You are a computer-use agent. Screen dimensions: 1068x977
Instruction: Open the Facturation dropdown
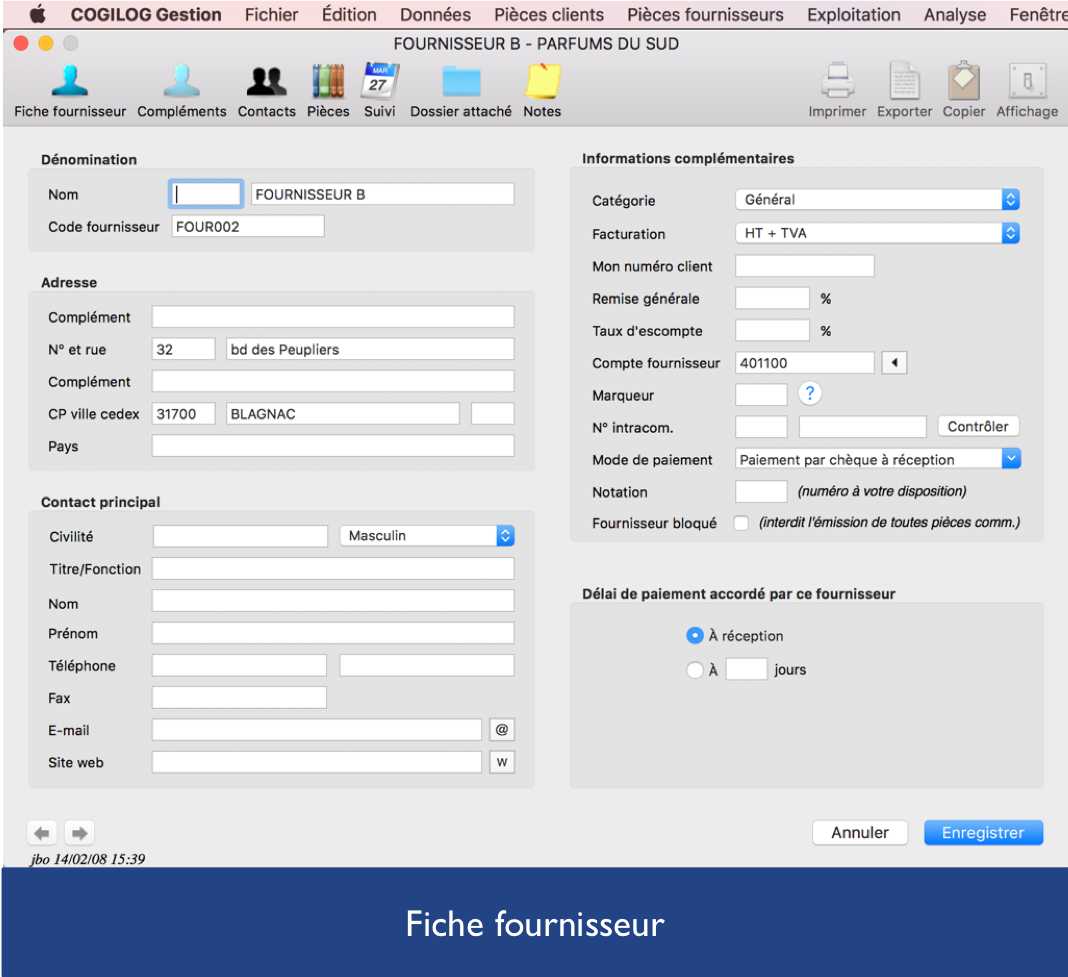pos(877,233)
